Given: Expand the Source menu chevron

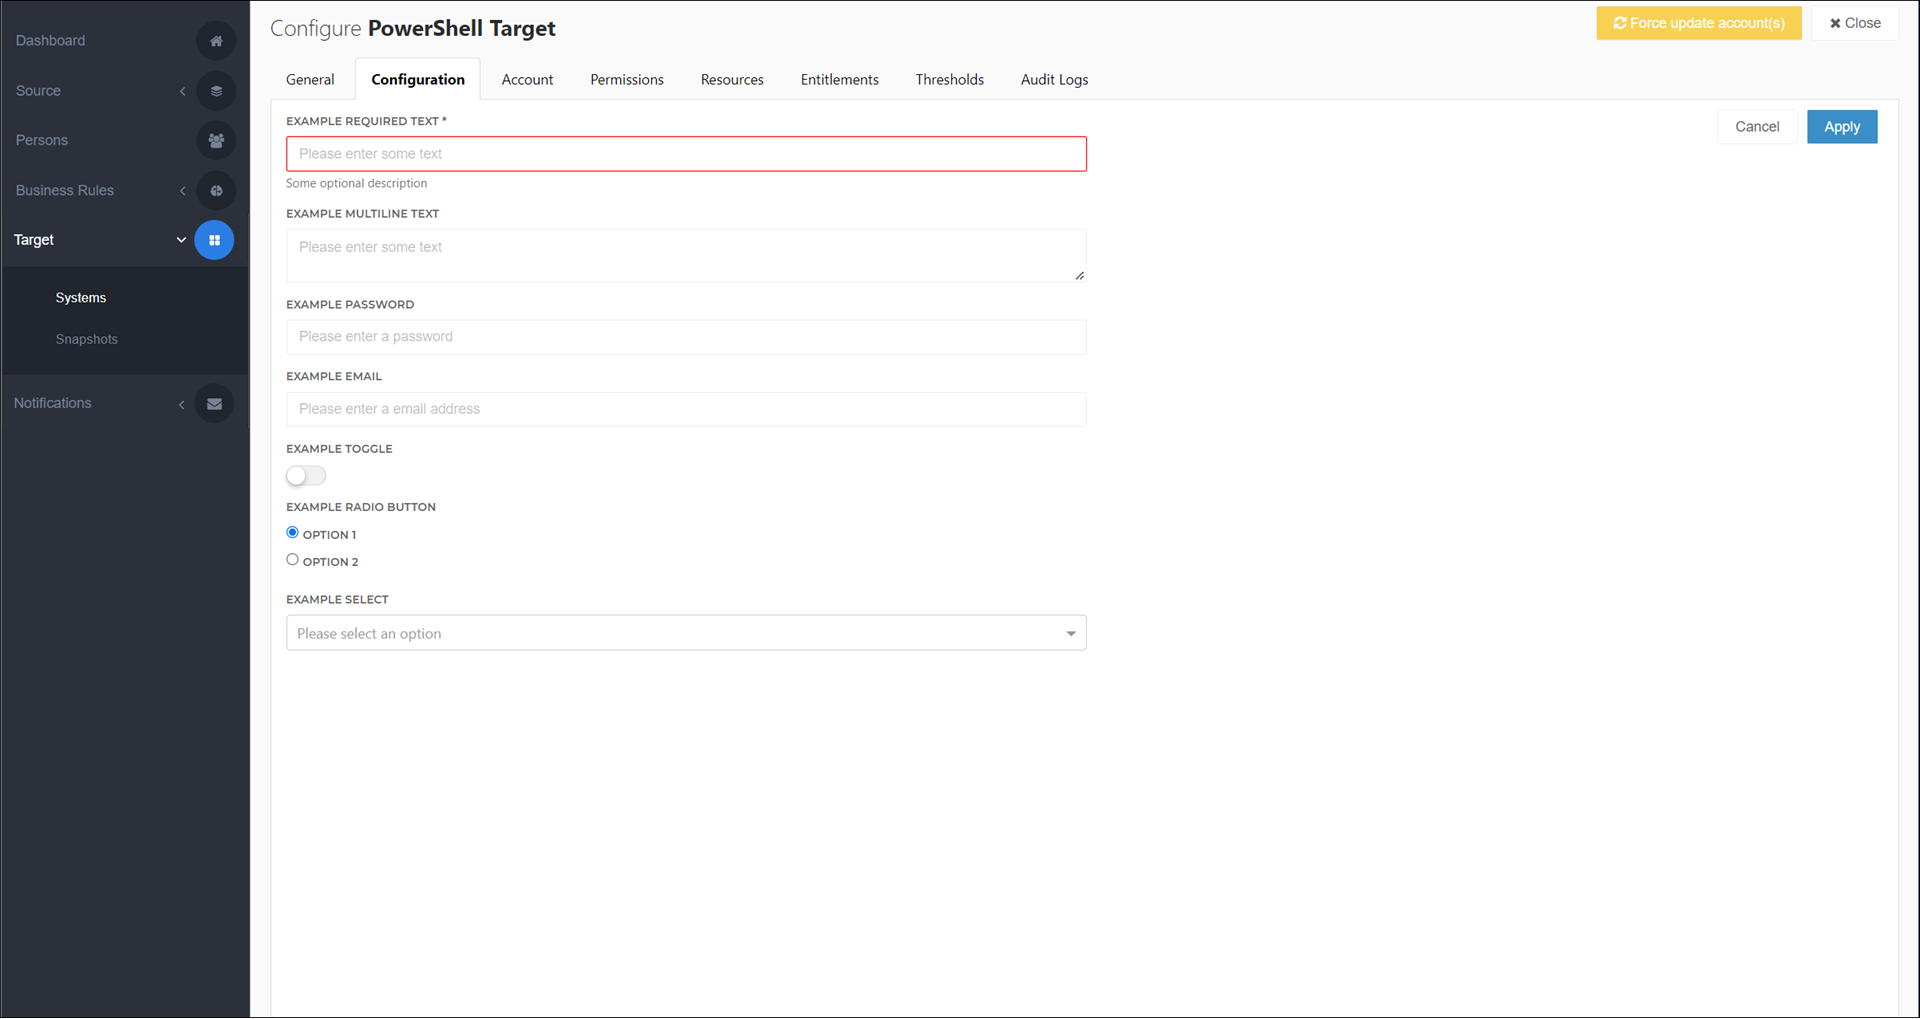Looking at the screenshot, I should tap(182, 91).
